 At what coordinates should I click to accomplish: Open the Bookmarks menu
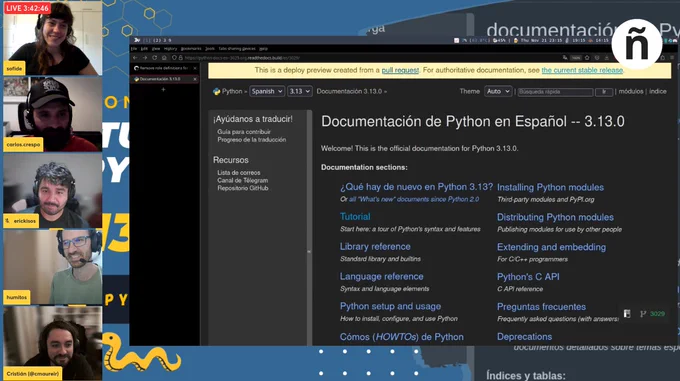(191, 49)
